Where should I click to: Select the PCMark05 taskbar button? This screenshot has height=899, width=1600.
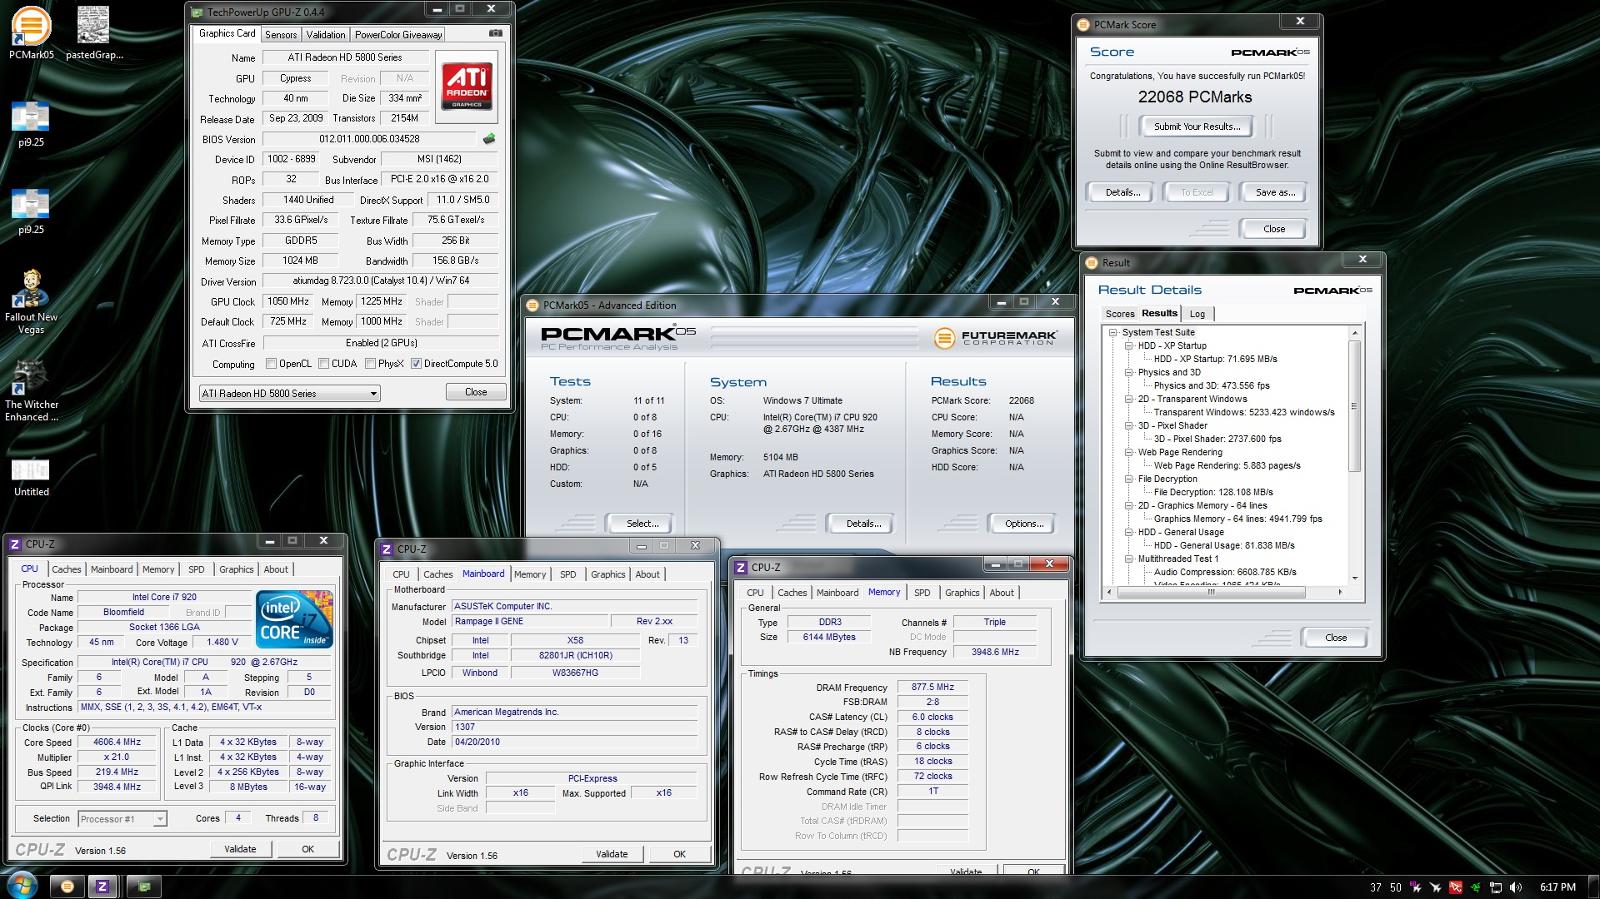(67, 886)
